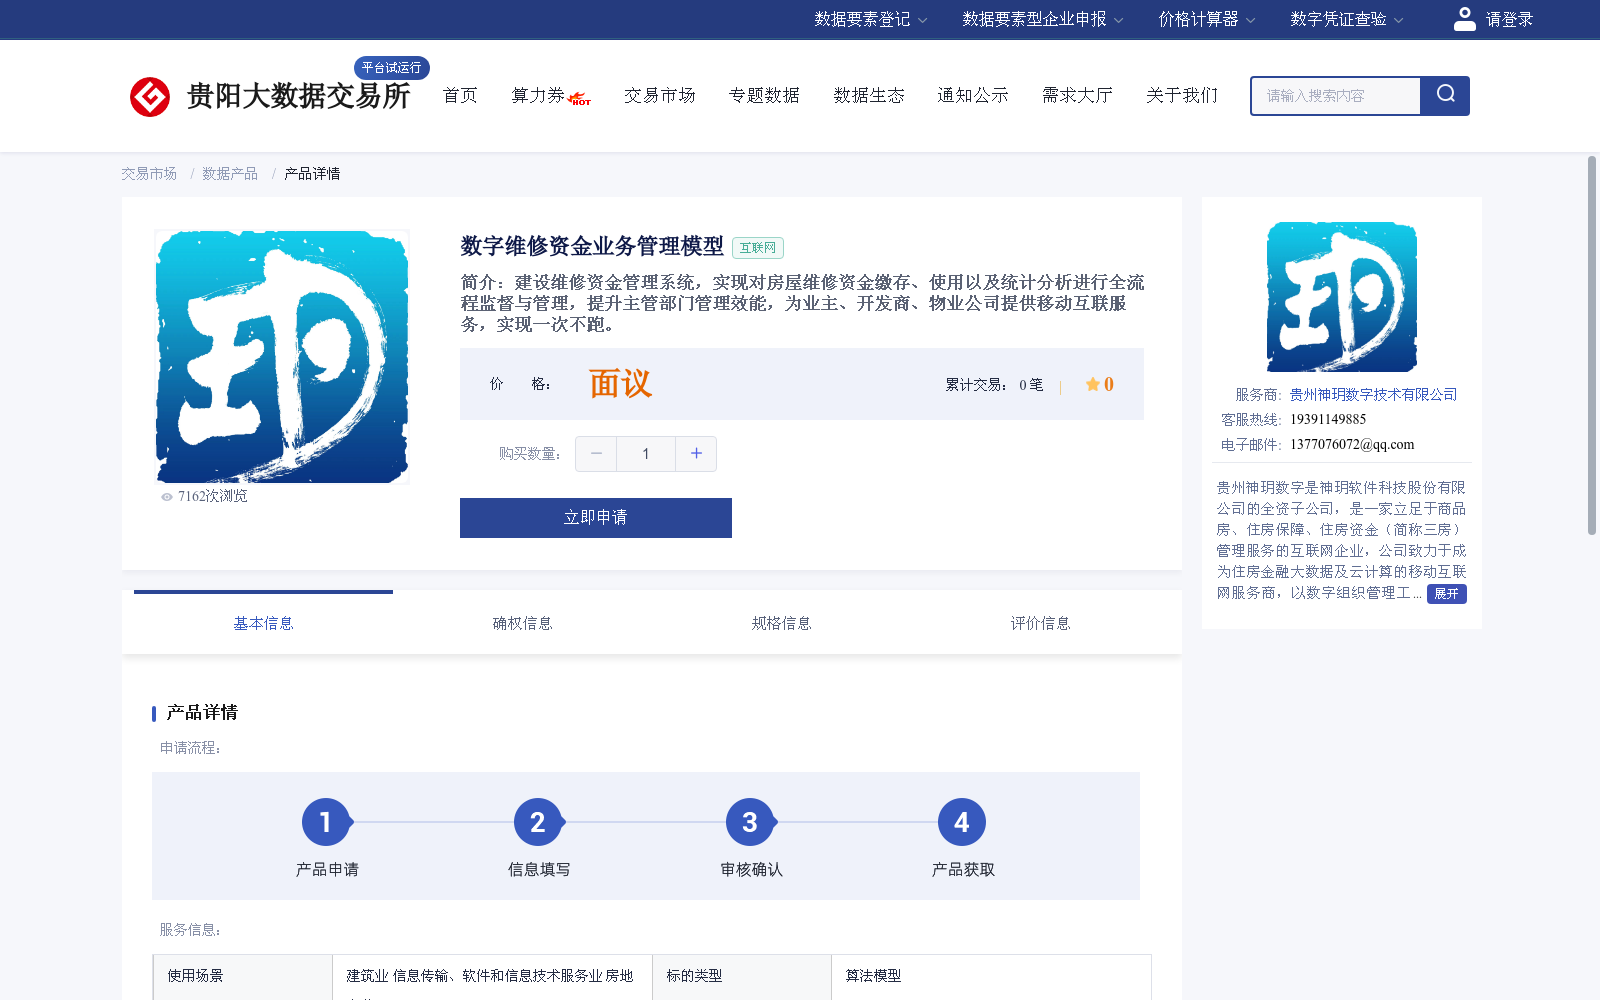Open 贵州神玥数字技术有限公司 provider link
Image resolution: width=1600 pixels, height=1000 pixels.
[x=1373, y=395]
